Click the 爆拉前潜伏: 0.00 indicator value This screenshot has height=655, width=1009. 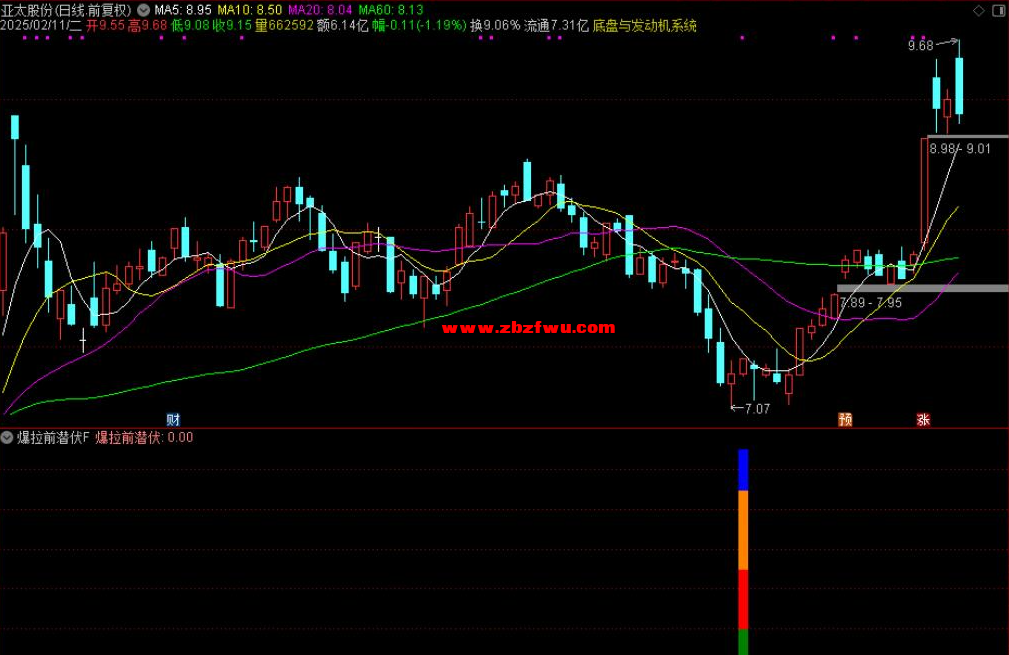click(x=144, y=438)
